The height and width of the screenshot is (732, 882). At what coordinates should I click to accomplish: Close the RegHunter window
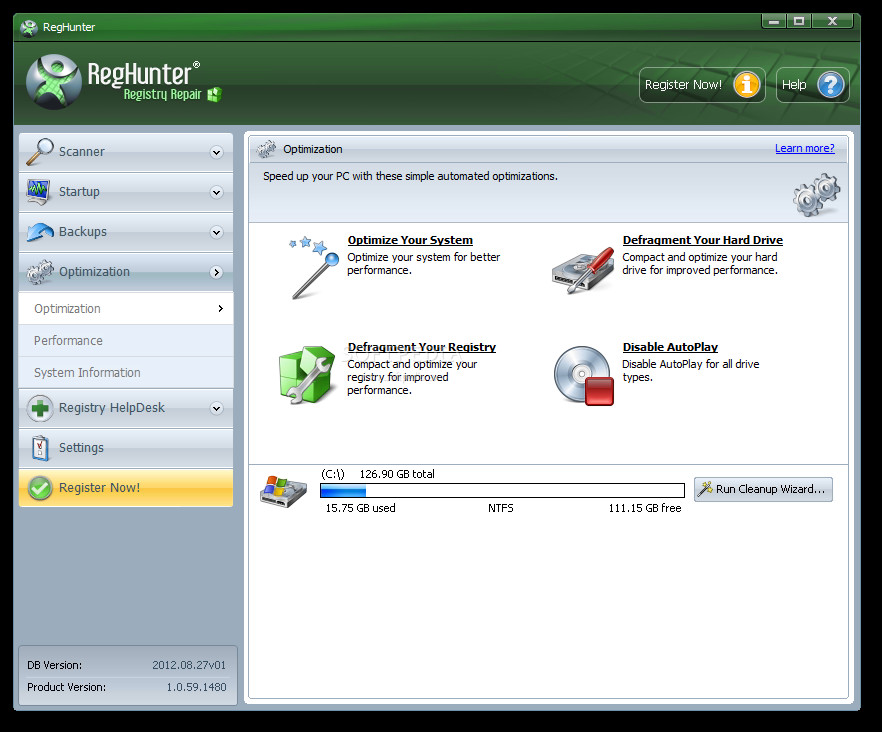[832, 21]
